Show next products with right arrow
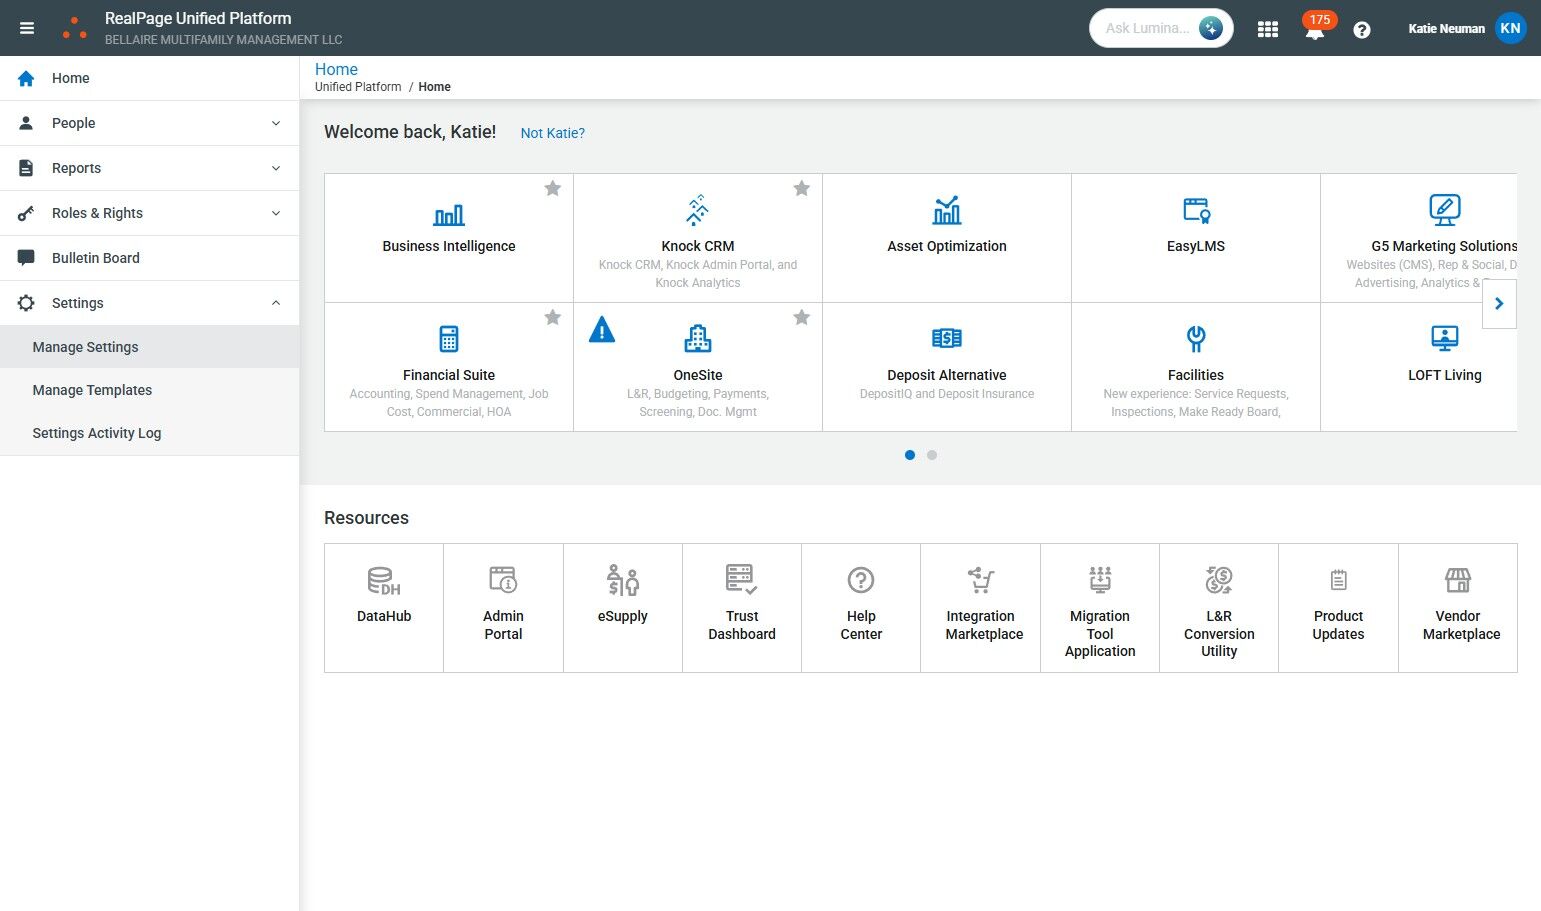The width and height of the screenshot is (1541, 911). (1499, 304)
